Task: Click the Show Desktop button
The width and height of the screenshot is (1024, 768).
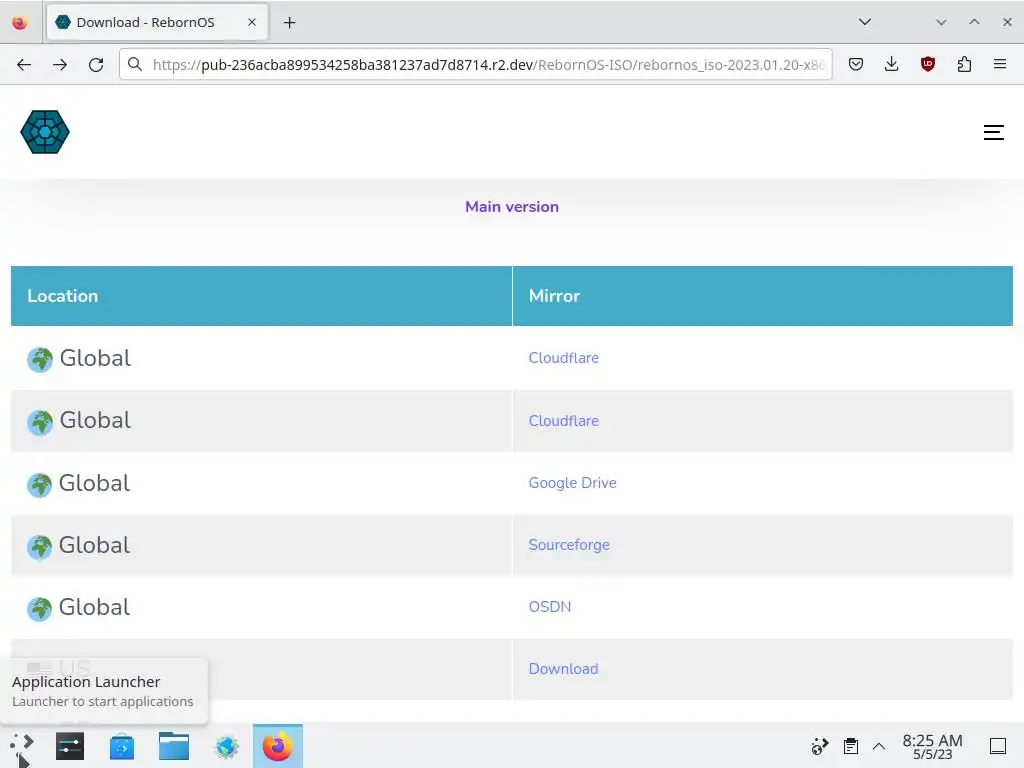Action: (x=998, y=746)
